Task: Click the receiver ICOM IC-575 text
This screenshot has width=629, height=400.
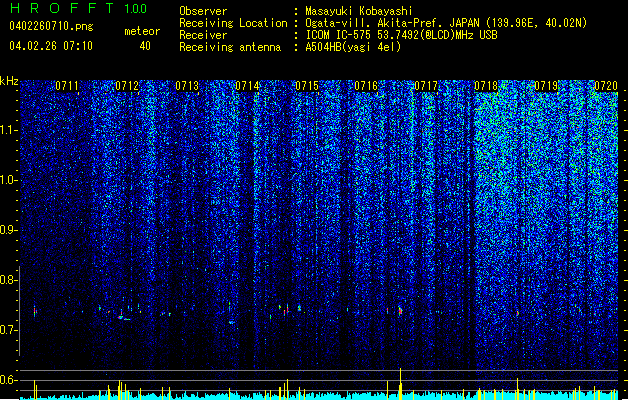Action: pyautogui.click(x=401, y=35)
